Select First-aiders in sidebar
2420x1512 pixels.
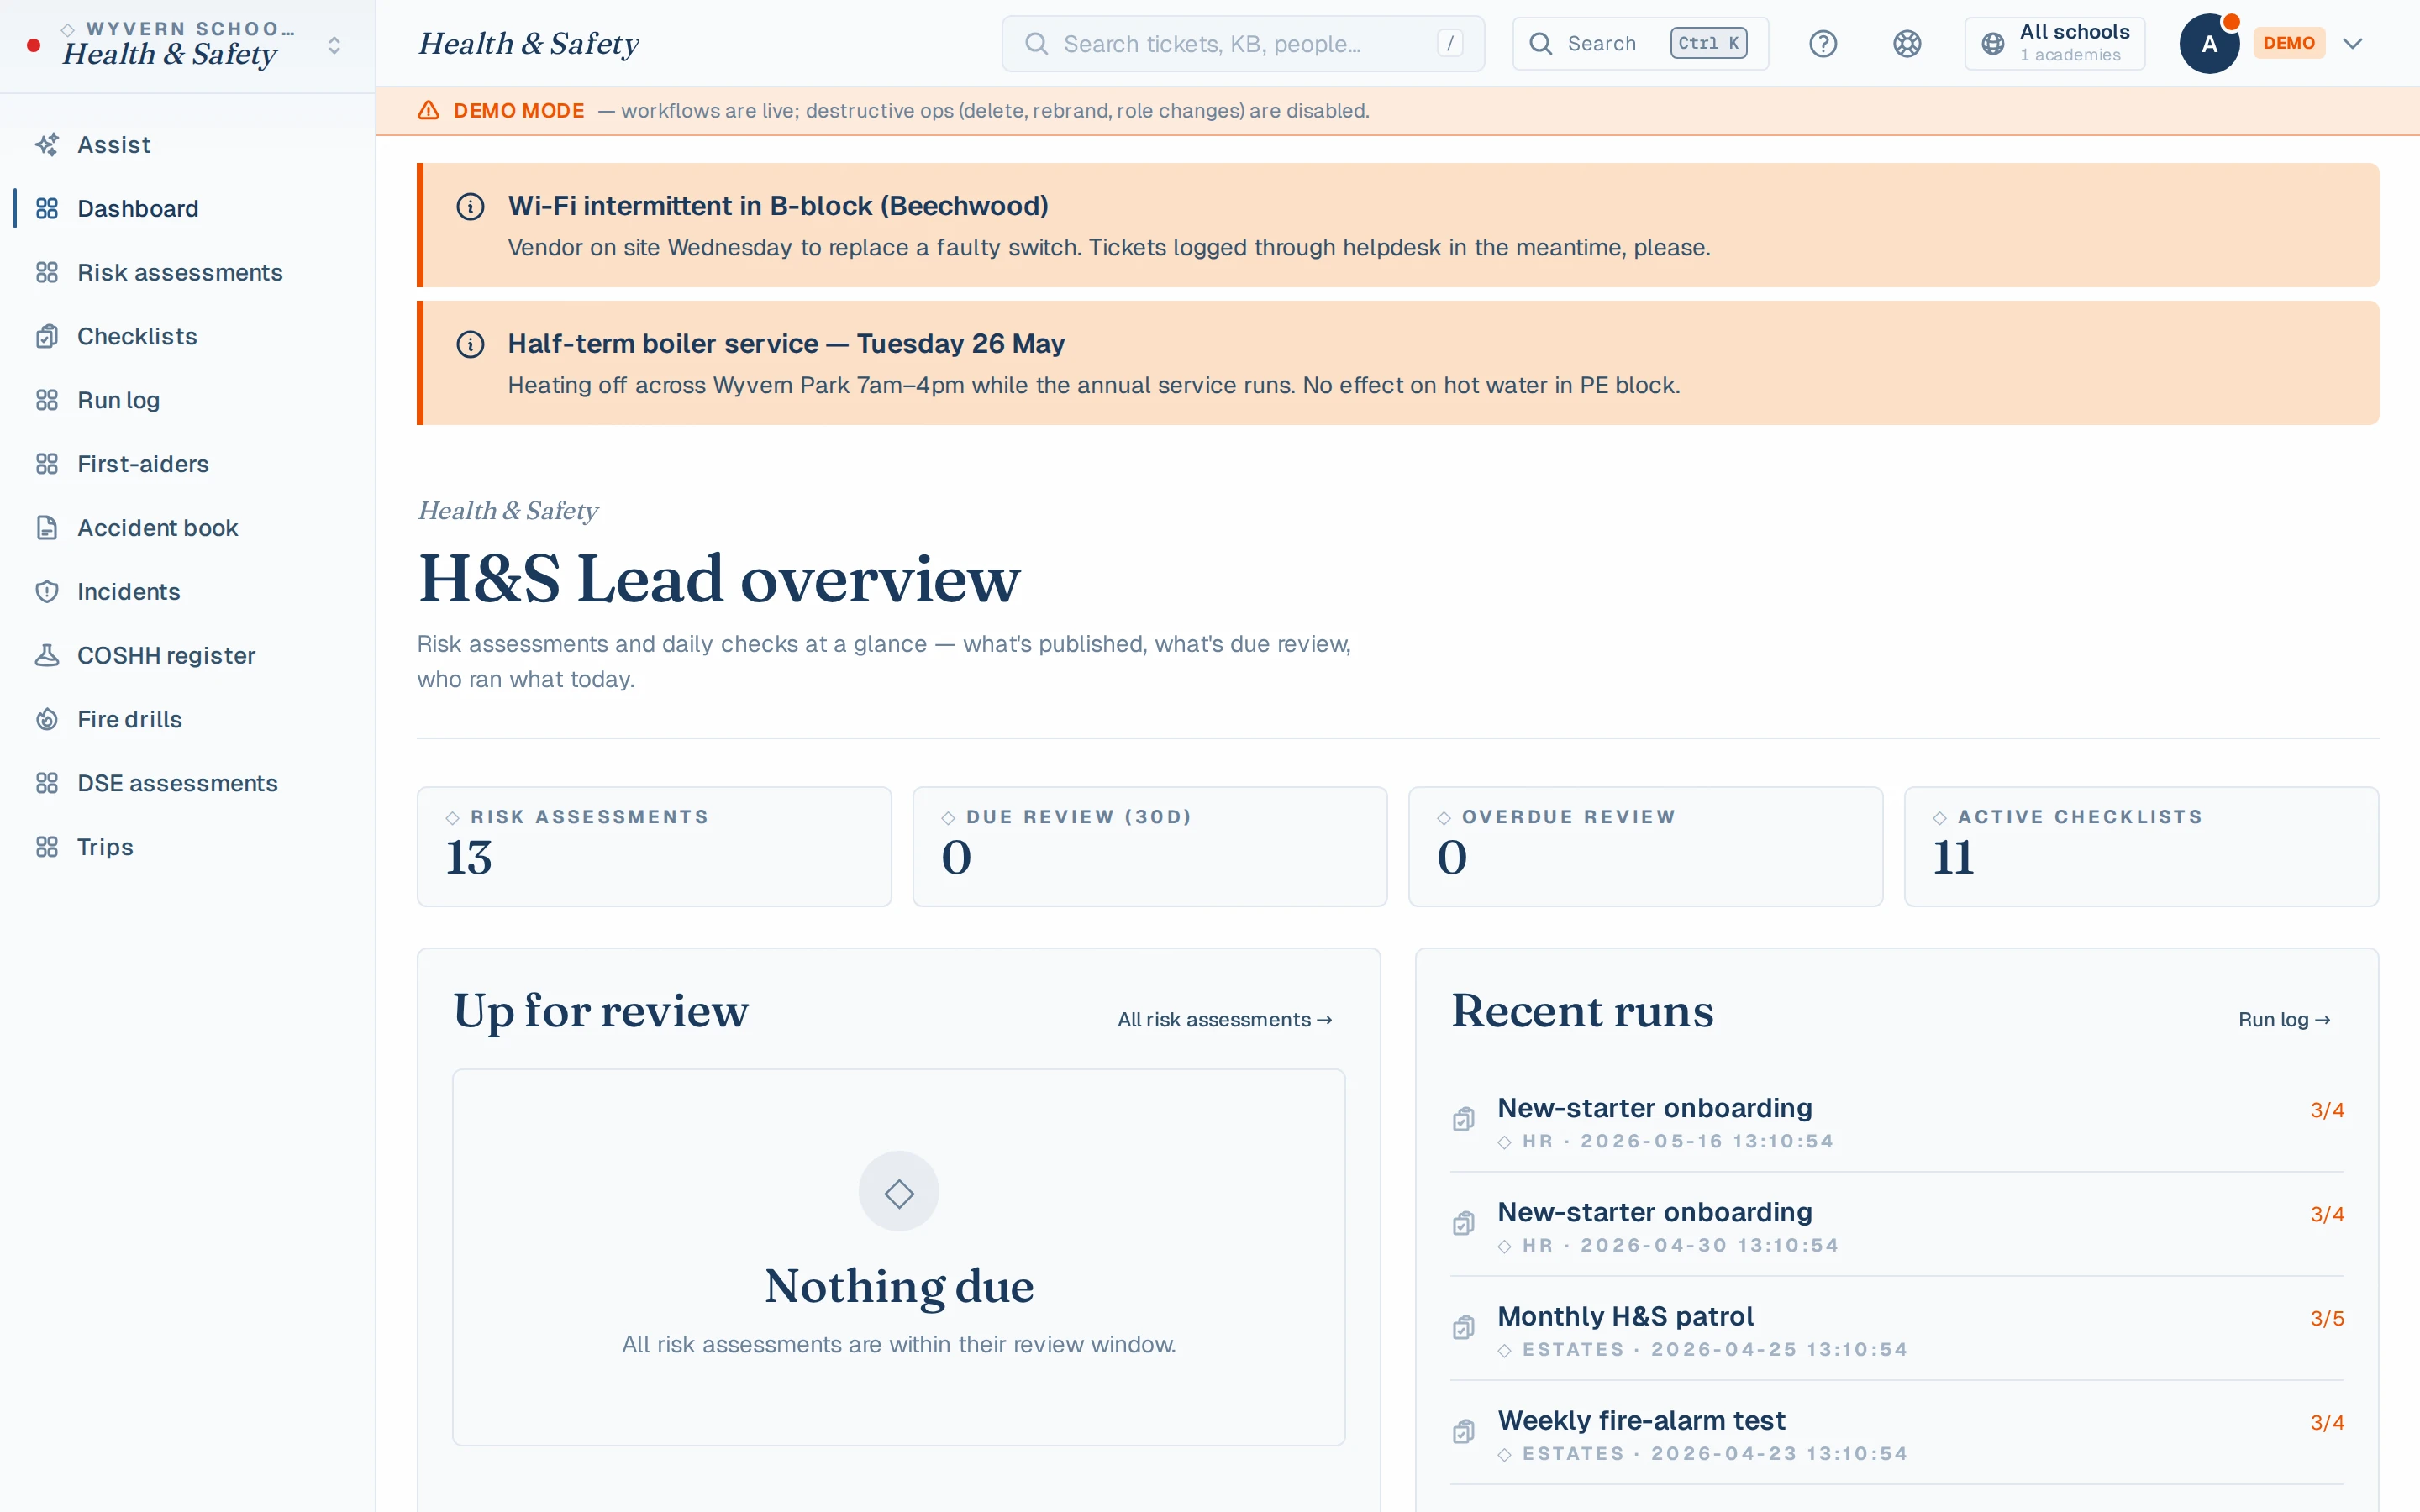pyautogui.click(x=188, y=464)
